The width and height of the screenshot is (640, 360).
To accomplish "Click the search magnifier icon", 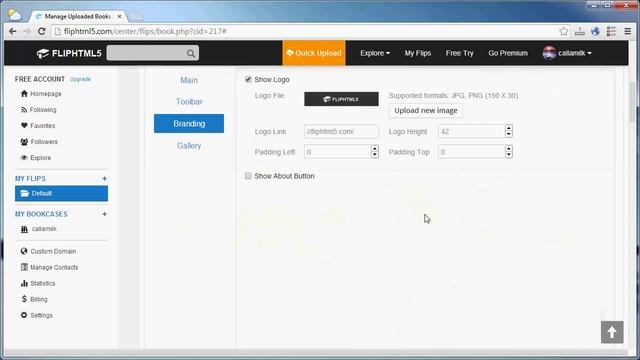I will pyautogui.click(x=191, y=53).
